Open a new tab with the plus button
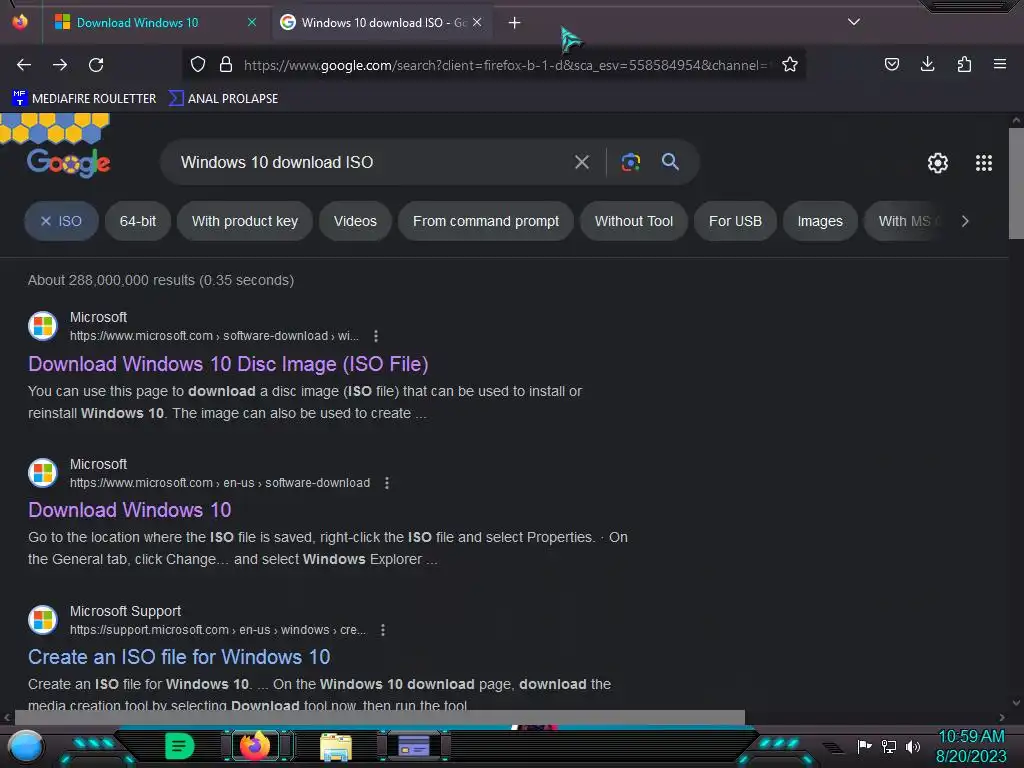 point(515,23)
